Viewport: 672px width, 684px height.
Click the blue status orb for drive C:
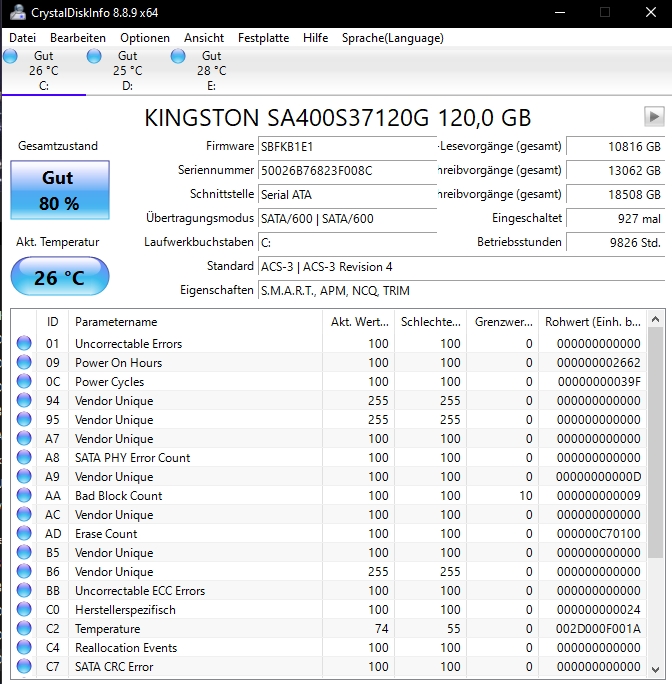coord(10,56)
